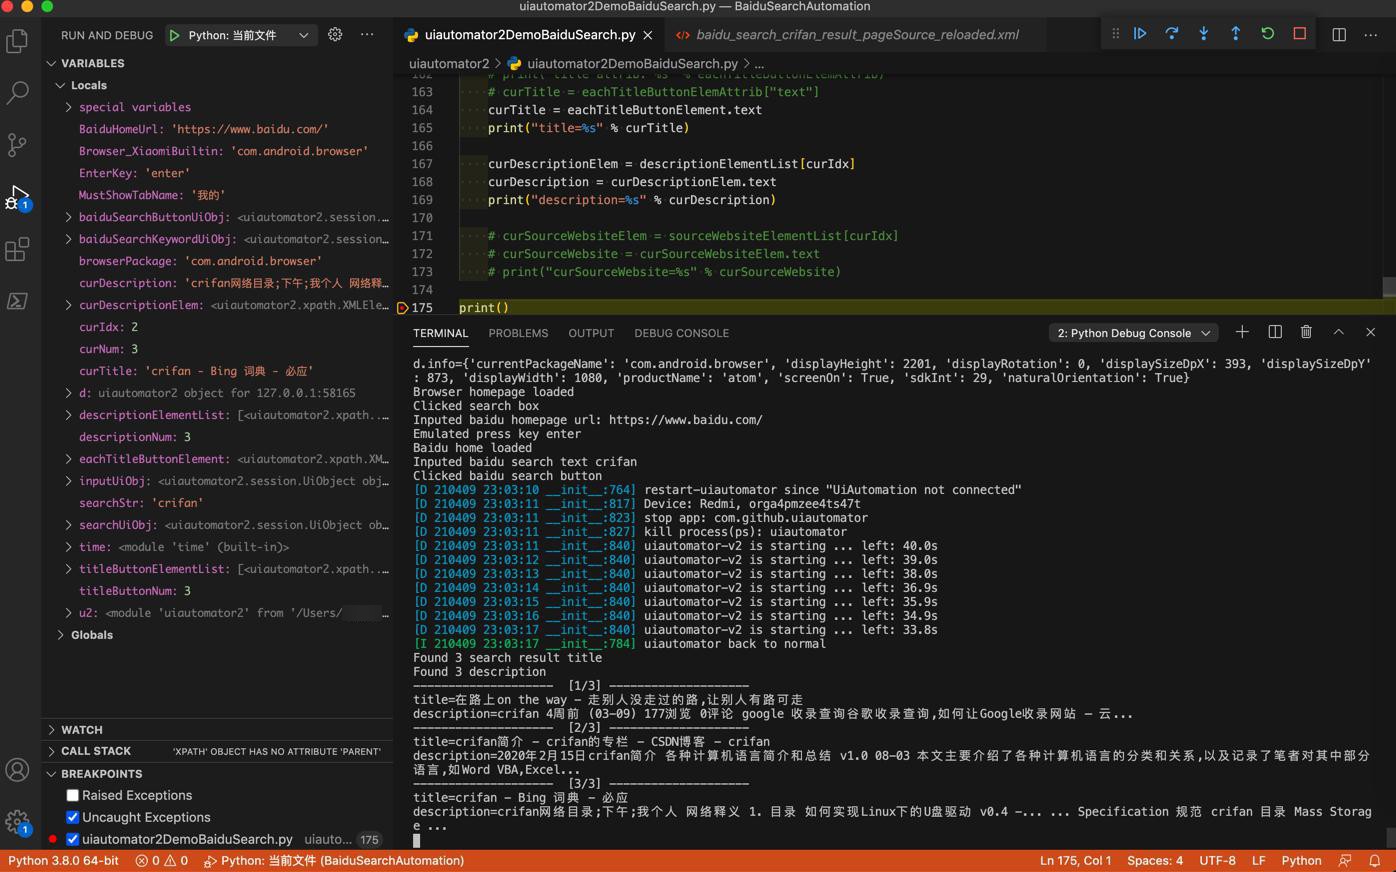Open the Accounts icon in activity bar
The image size is (1396, 872).
[17, 770]
